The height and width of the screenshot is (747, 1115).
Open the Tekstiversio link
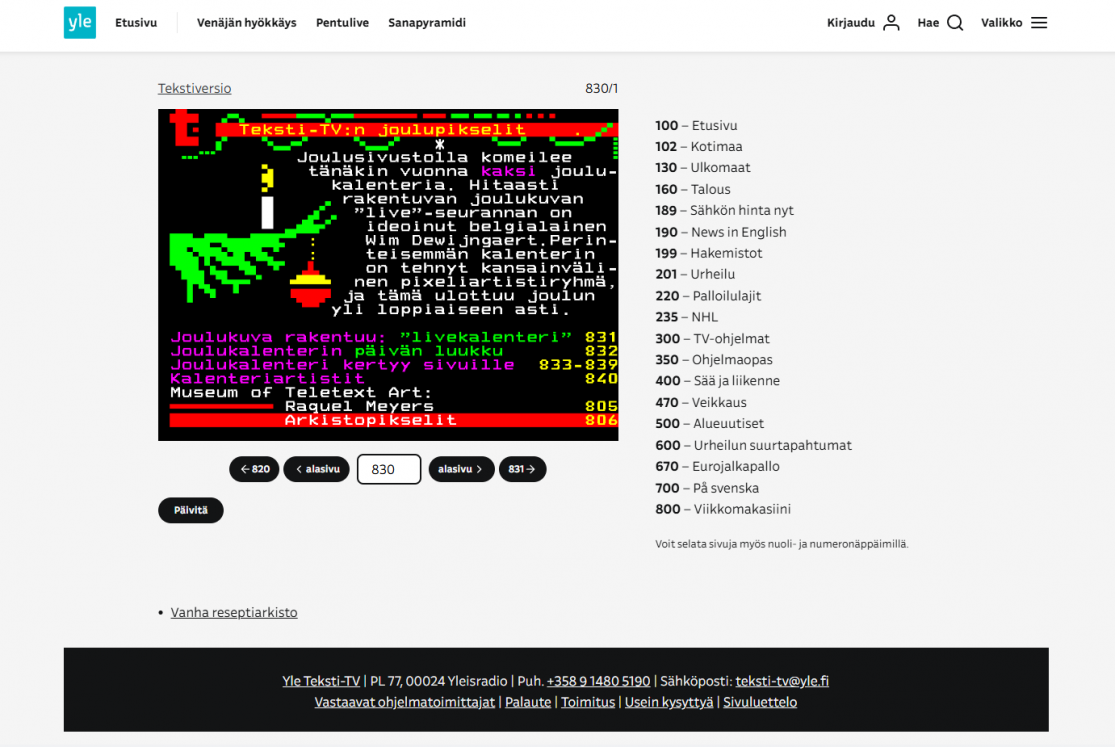click(x=194, y=88)
